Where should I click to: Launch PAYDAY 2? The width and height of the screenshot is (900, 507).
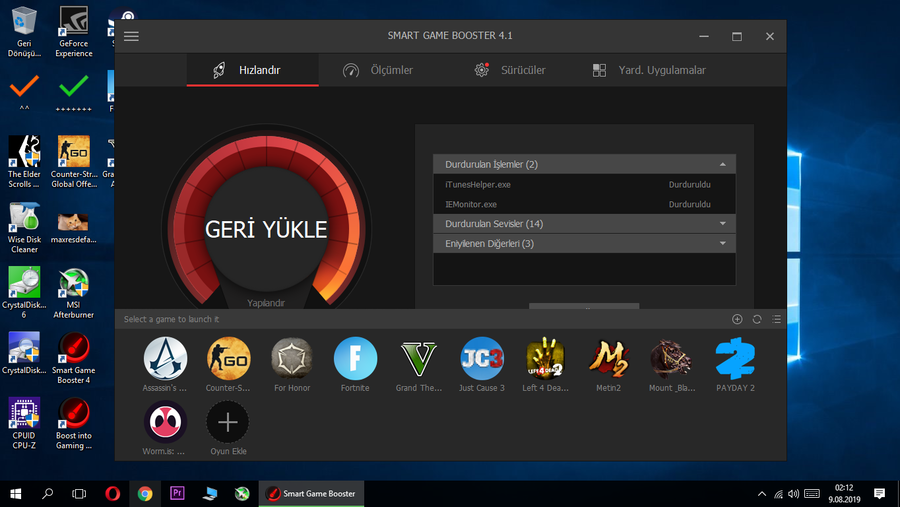pos(735,364)
